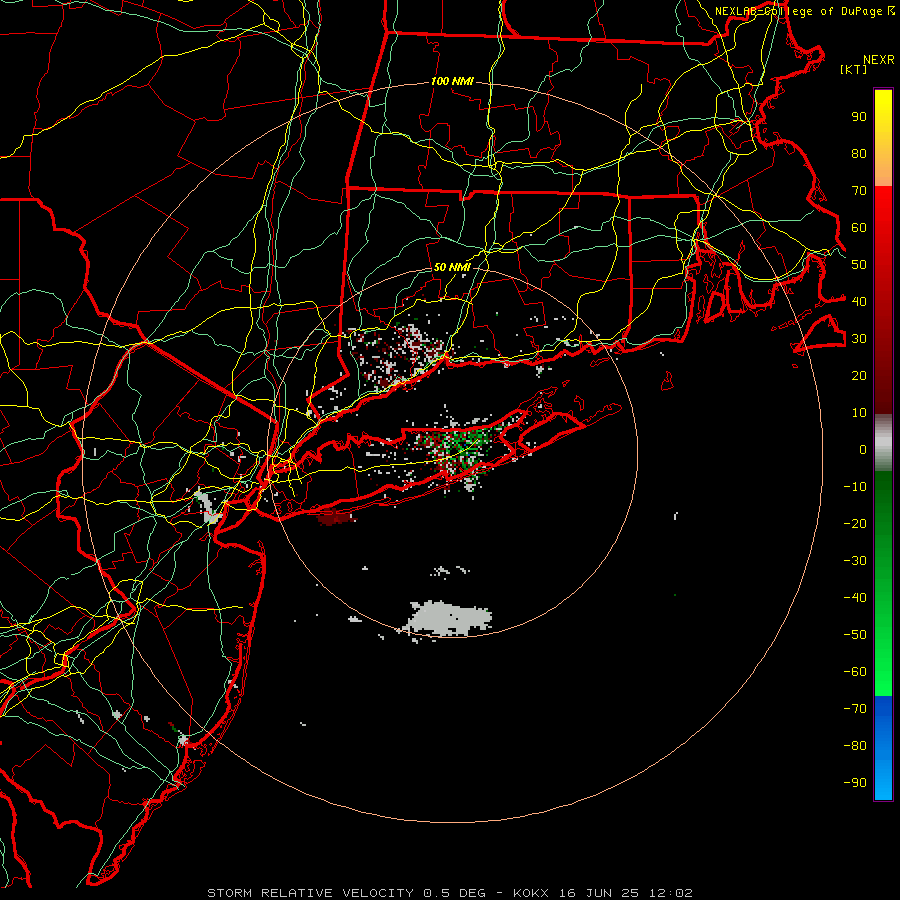Viewport: 900px width, 900px height.
Task: Click the -50 knots scale label
Action: coord(855,634)
